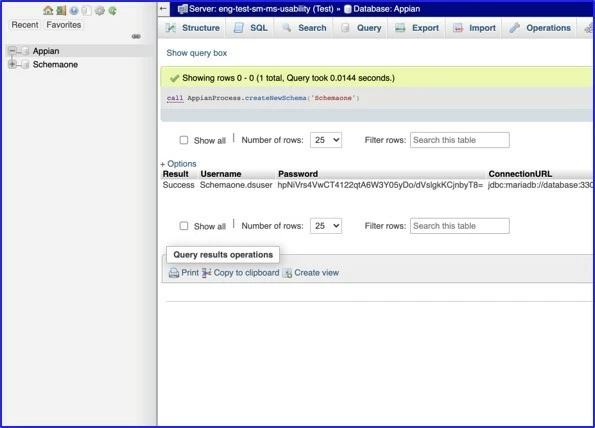Image resolution: width=595 pixels, height=428 pixels.
Task: Click the server icon in the breadcrumb
Action: [183, 9]
